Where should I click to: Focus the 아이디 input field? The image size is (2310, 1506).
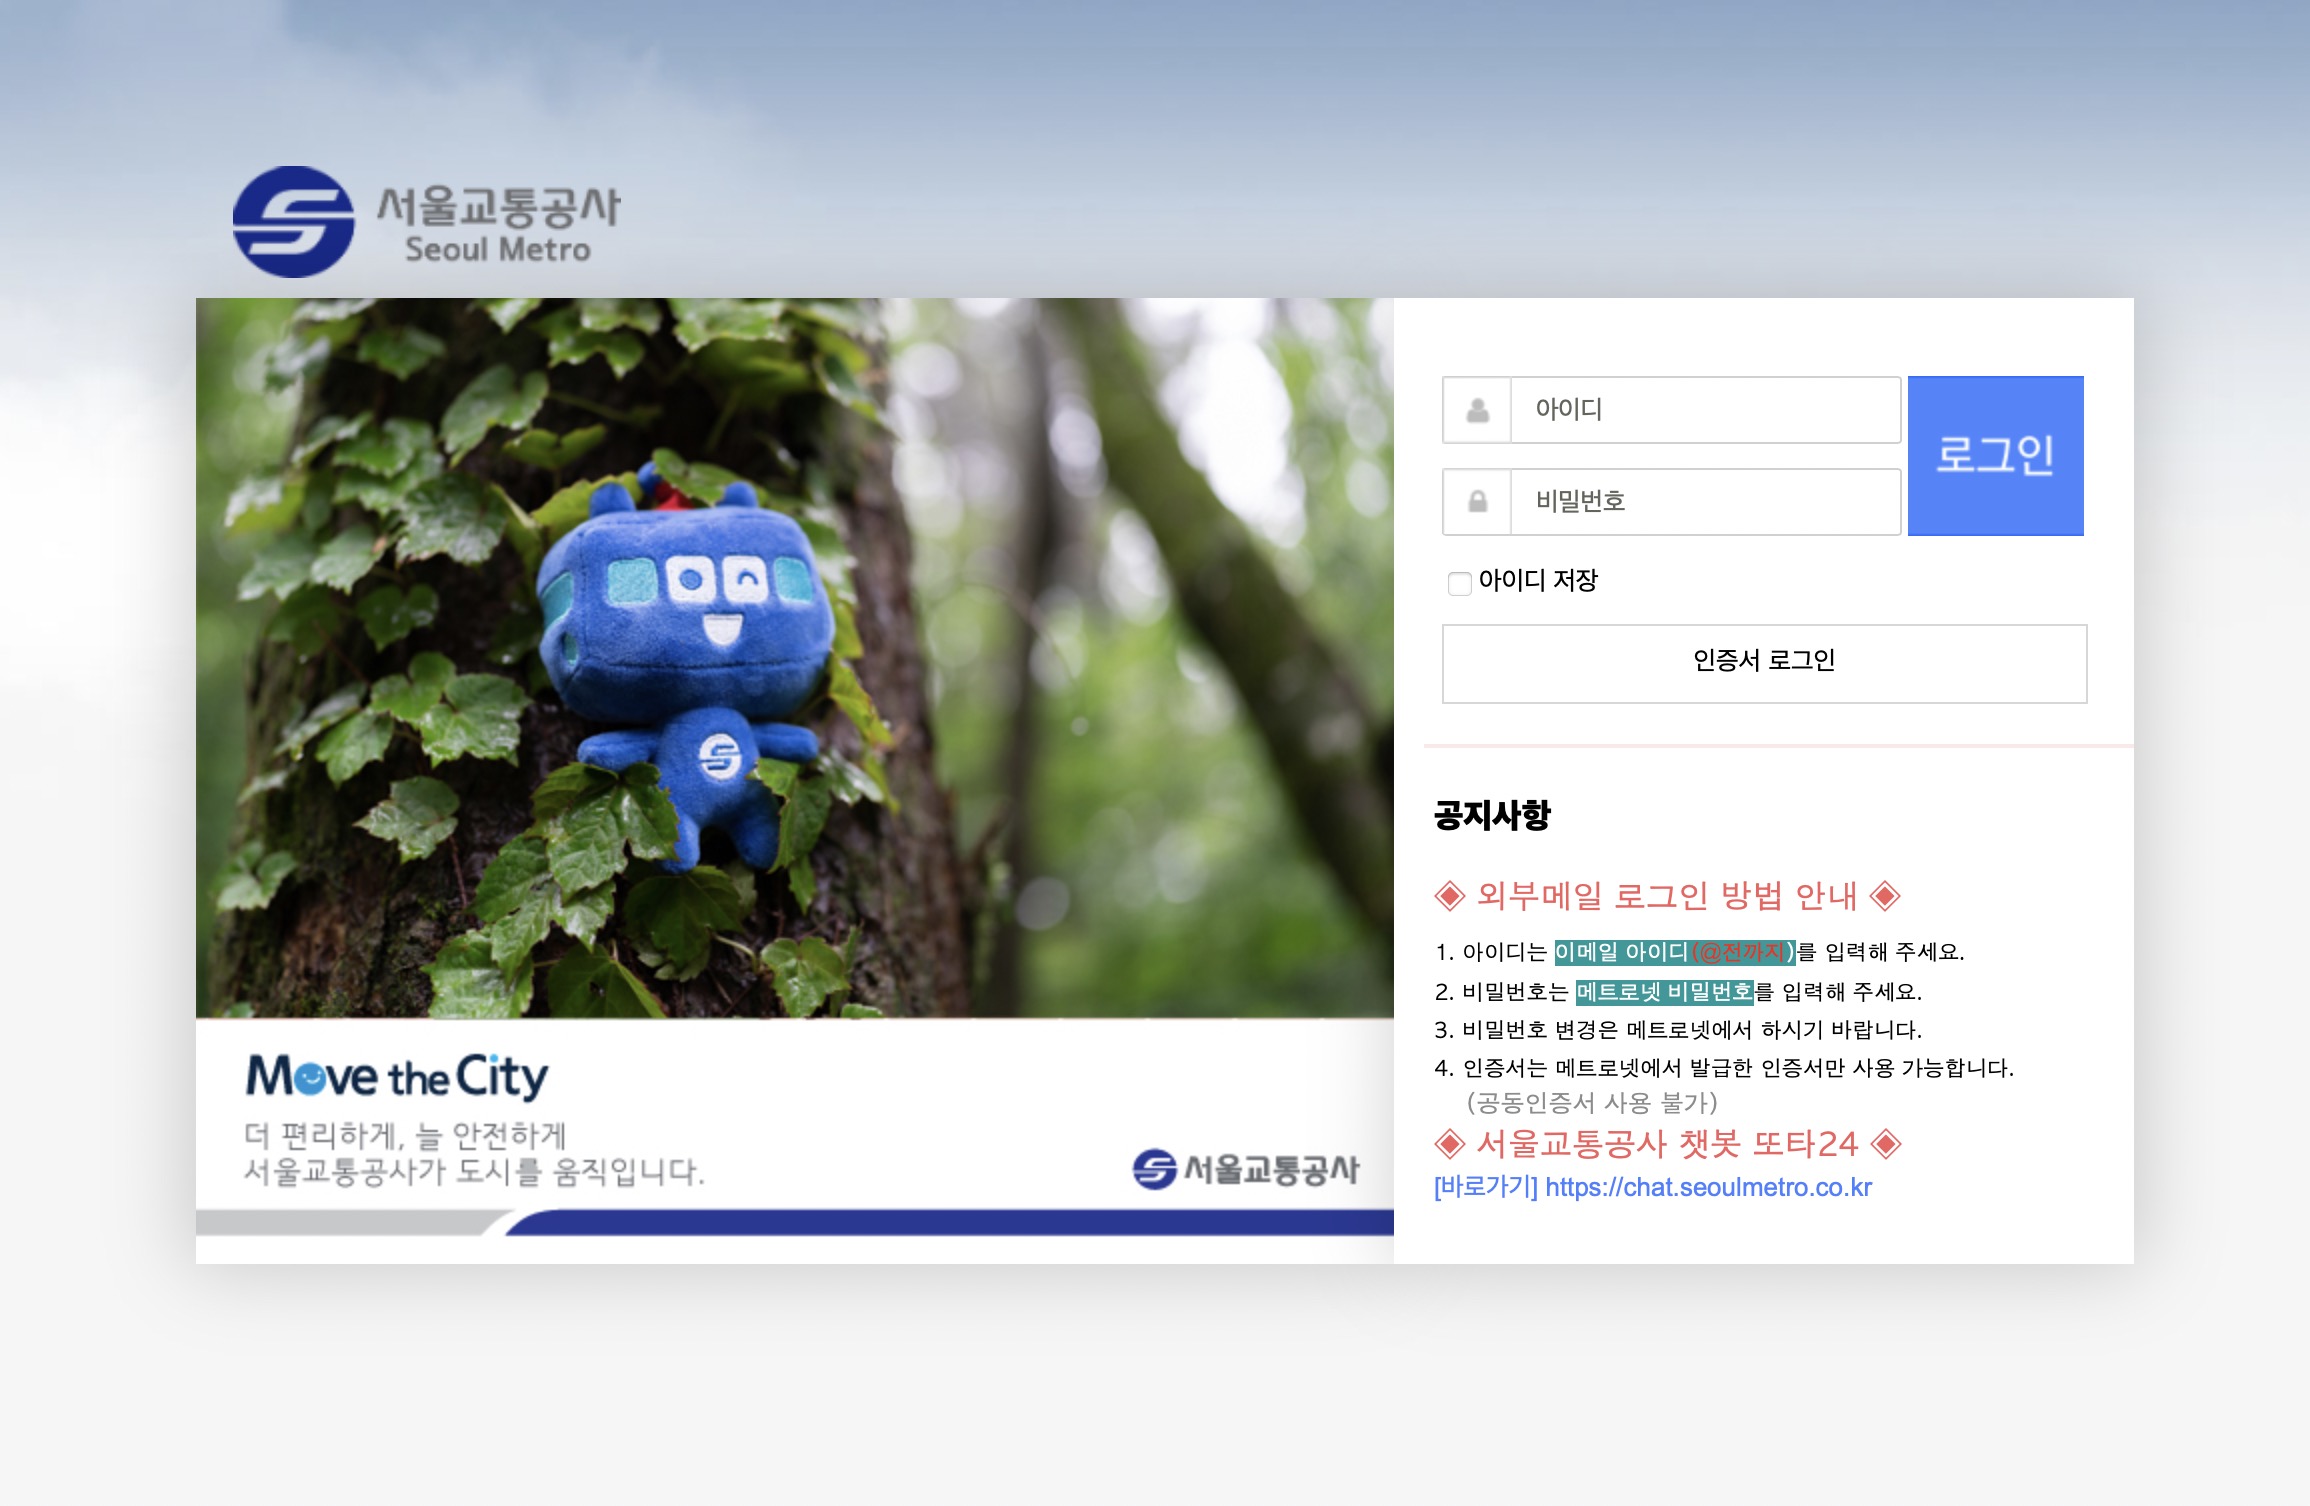pos(1705,410)
